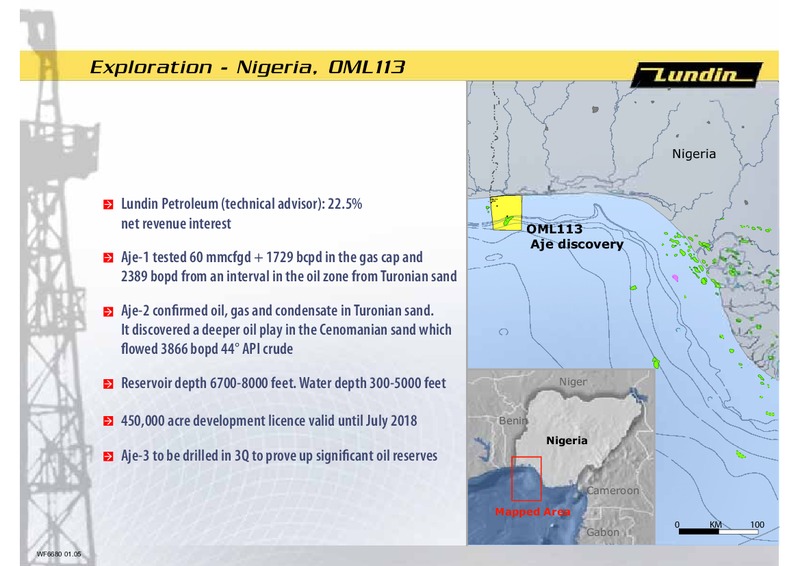
Task: Click the red Mapped Area rectangle on the inset map
Action: (x=526, y=479)
